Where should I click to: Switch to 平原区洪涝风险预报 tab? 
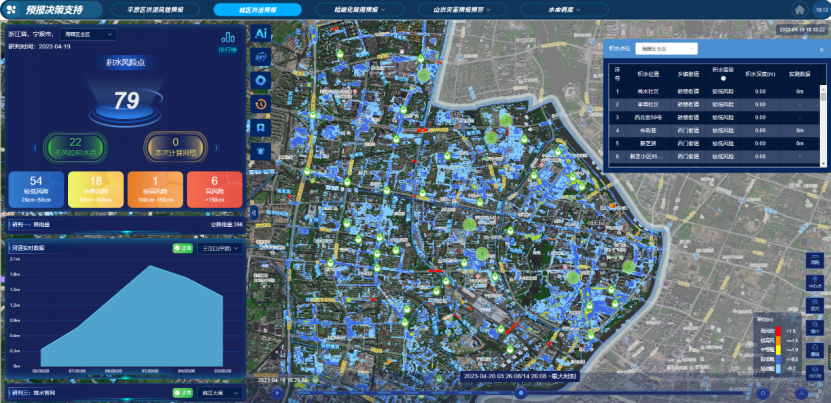[x=156, y=10]
